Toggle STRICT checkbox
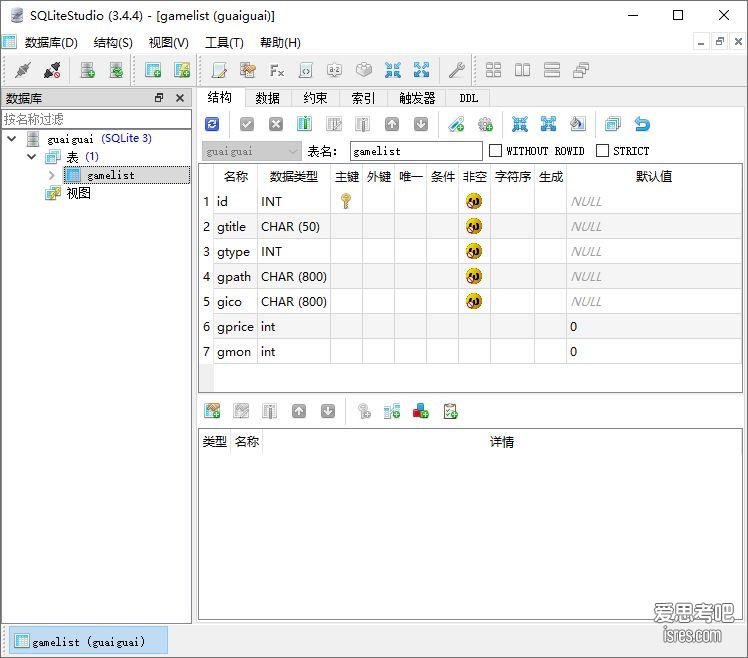The image size is (748, 658). click(x=603, y=151)
